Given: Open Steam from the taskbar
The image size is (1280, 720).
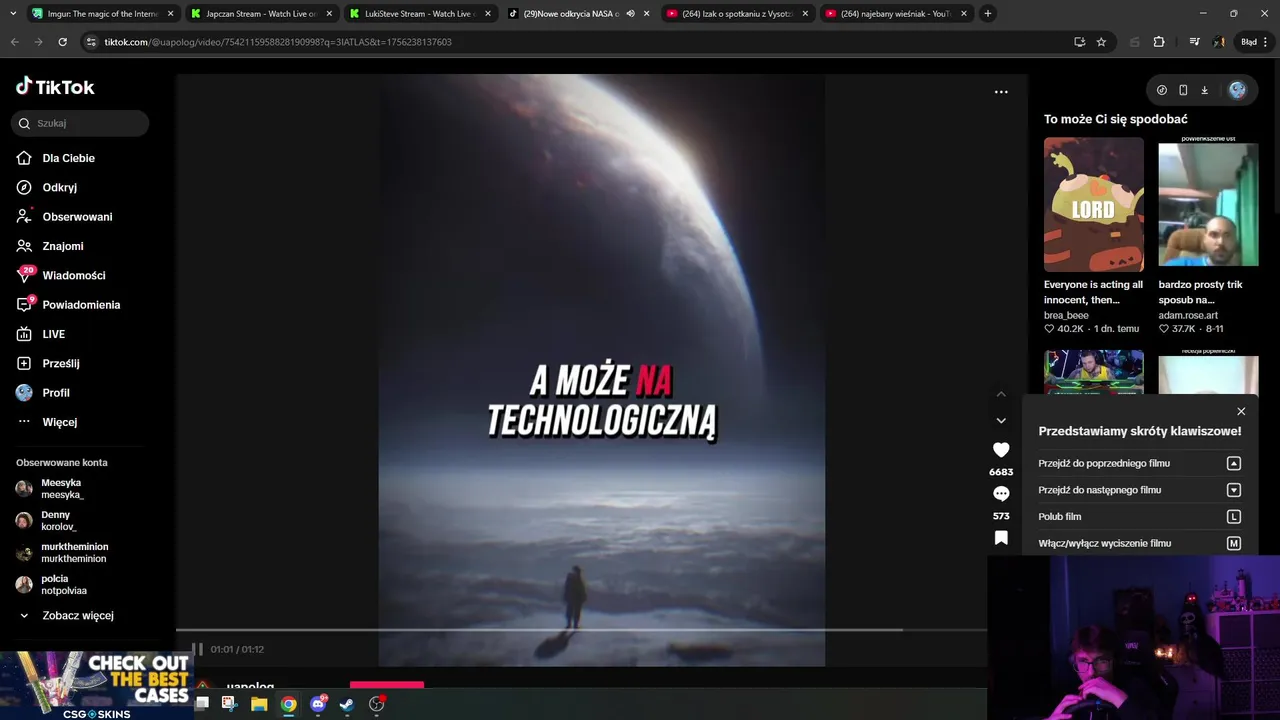Looking at the screenshot, I should 347,704.
